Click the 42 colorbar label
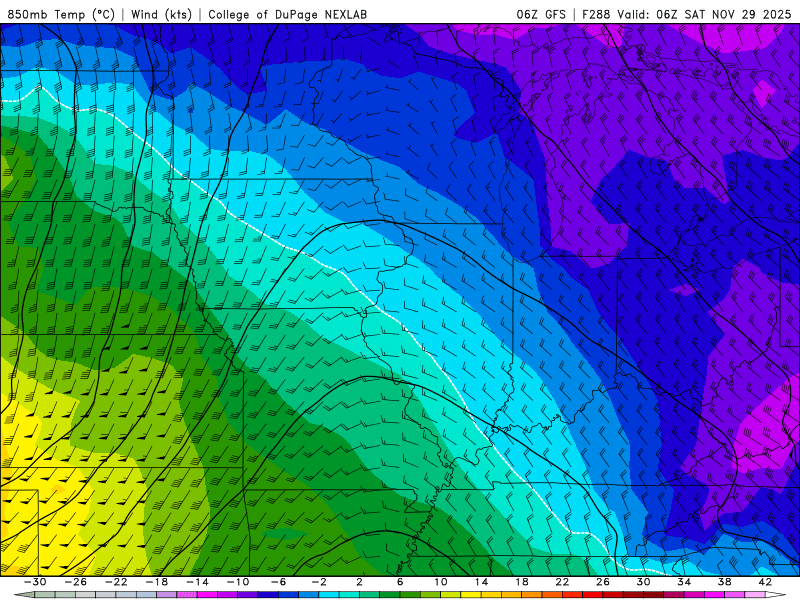This screenshot has width=800, height=600. tap(765, 582)
